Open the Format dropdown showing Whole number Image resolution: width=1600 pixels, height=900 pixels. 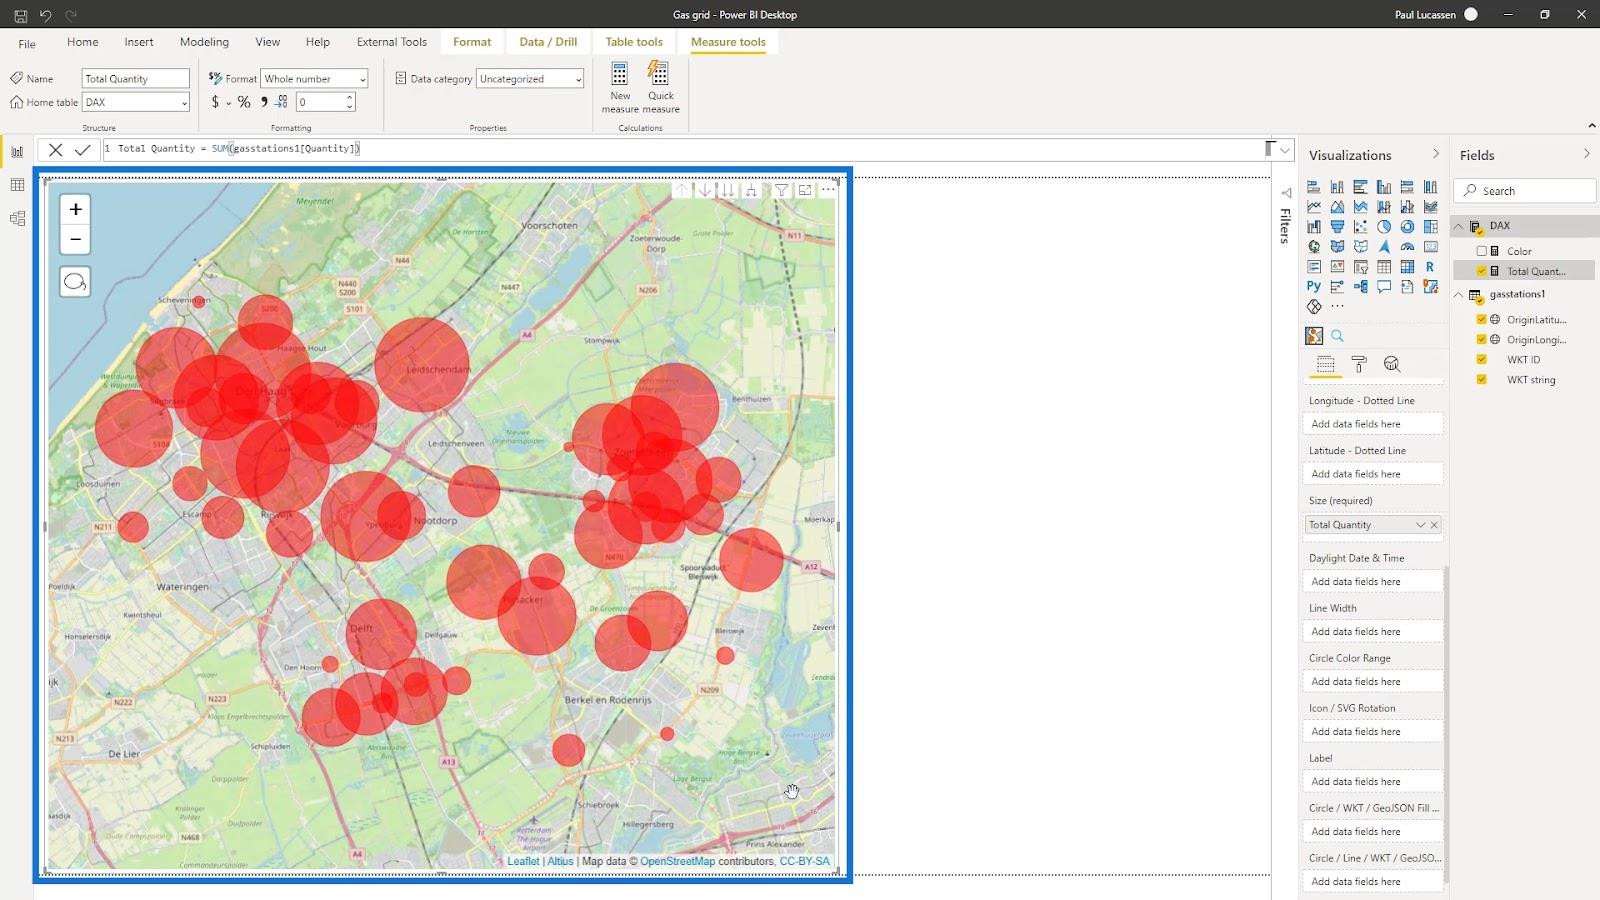(x=314, y=79)
